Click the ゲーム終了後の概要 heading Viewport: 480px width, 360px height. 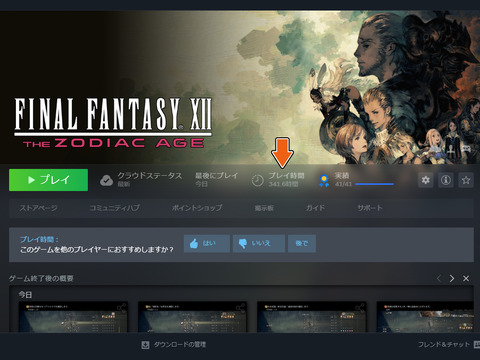click(41, 278)
